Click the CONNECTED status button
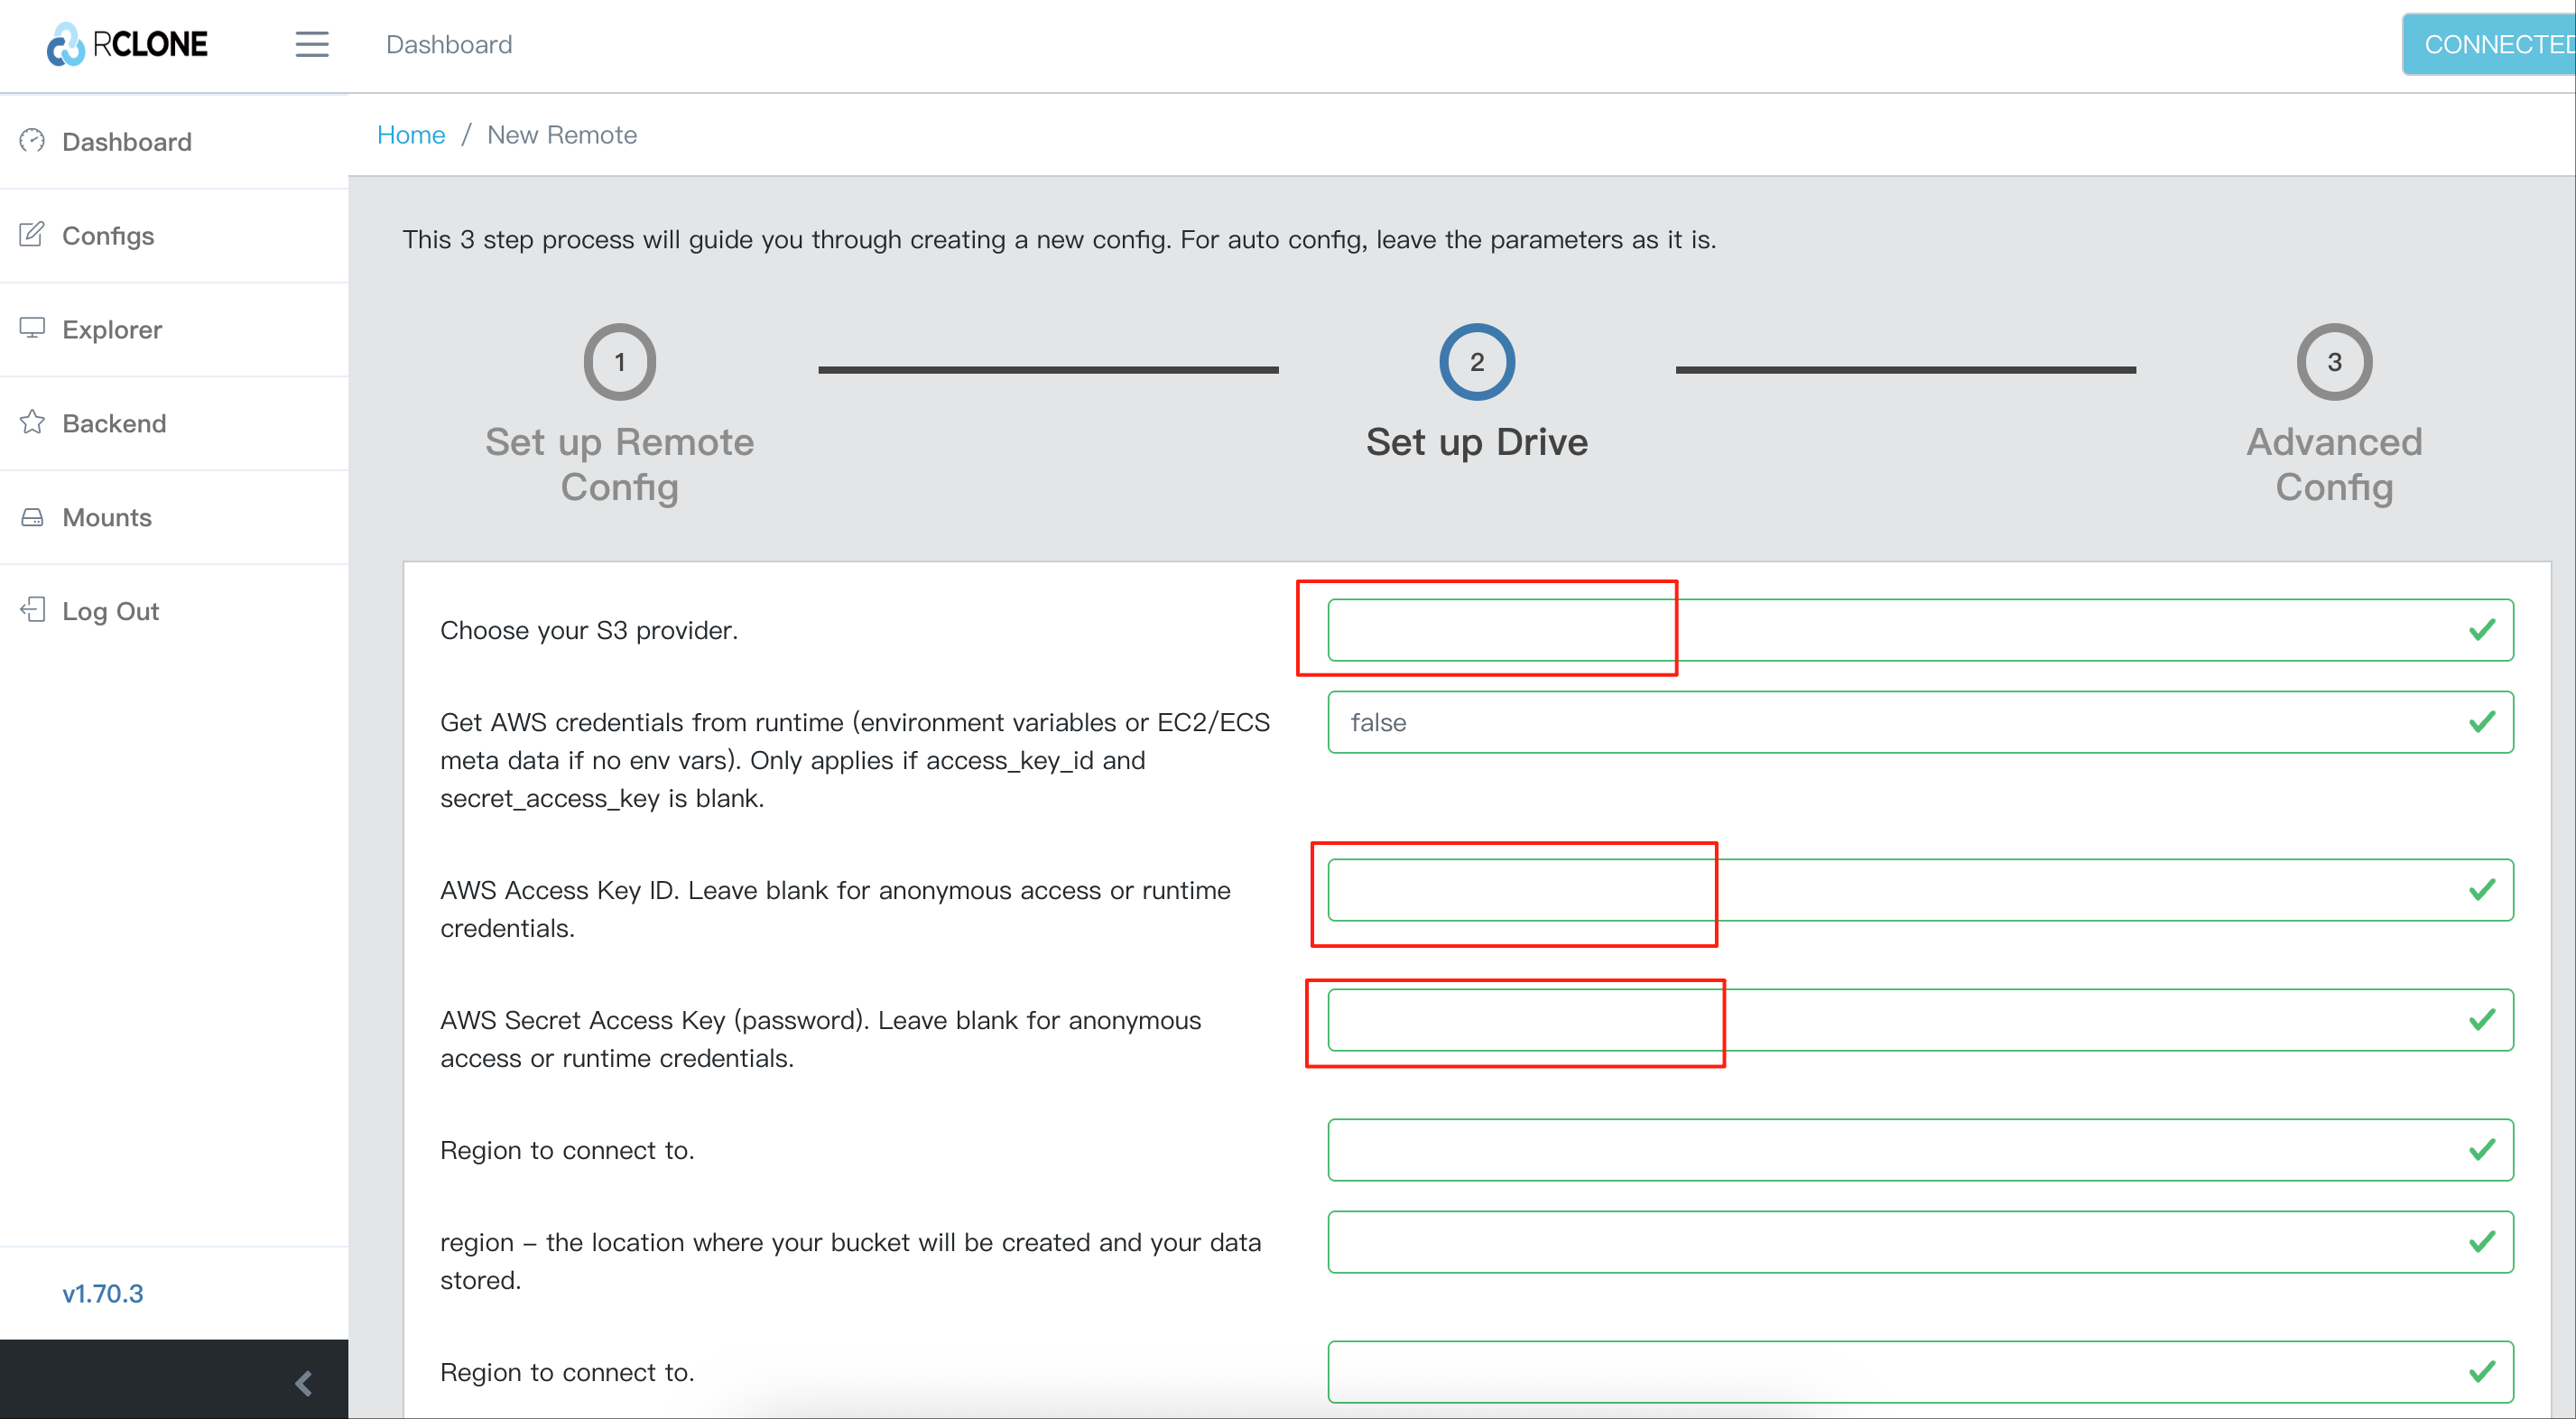 coord(2489,45)
